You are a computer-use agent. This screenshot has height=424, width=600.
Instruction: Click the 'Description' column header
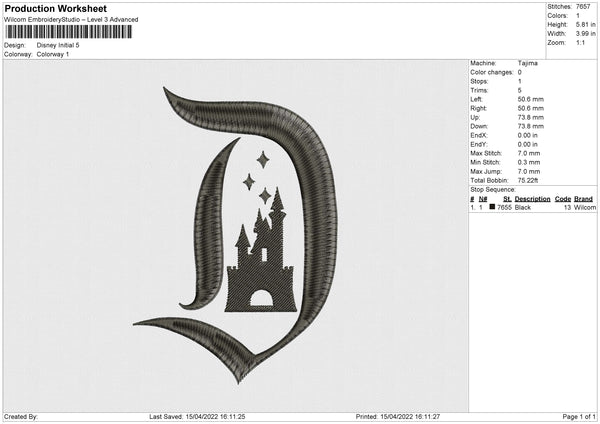tap(532, 199)
